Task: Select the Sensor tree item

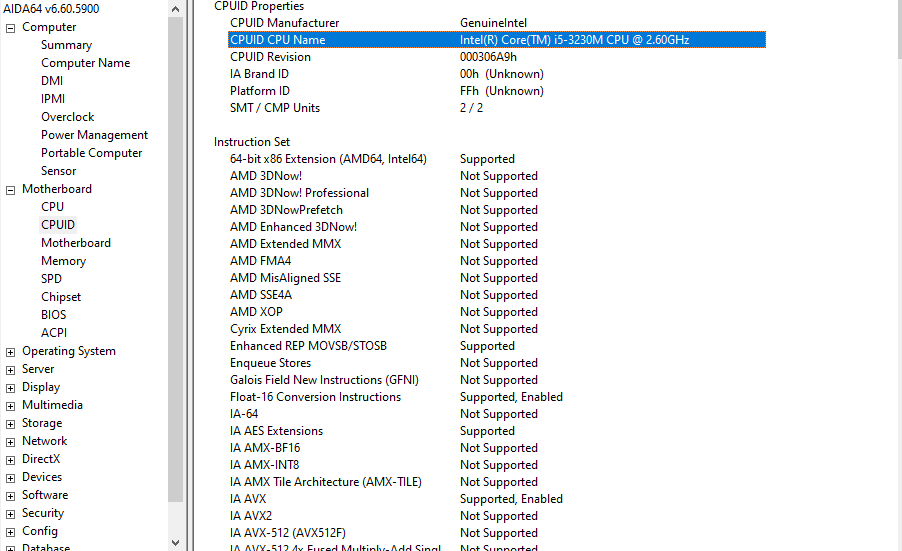Action: tap(58, 171)
